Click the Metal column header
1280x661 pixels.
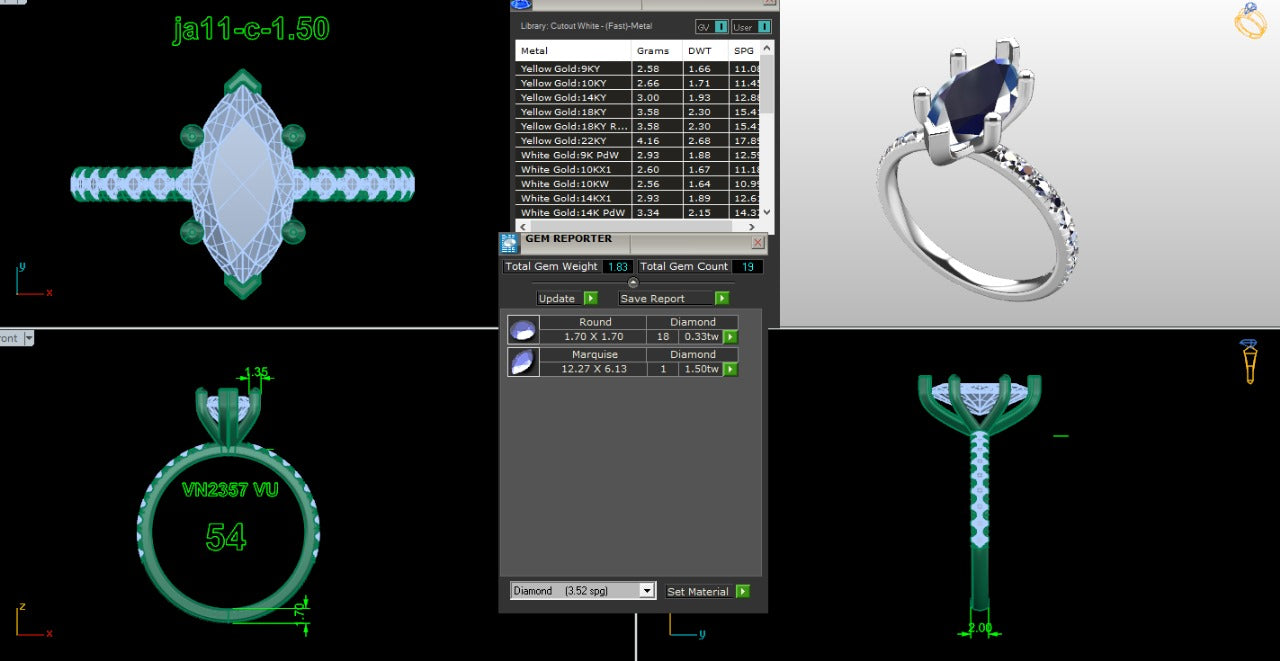[x=573, y=50]
